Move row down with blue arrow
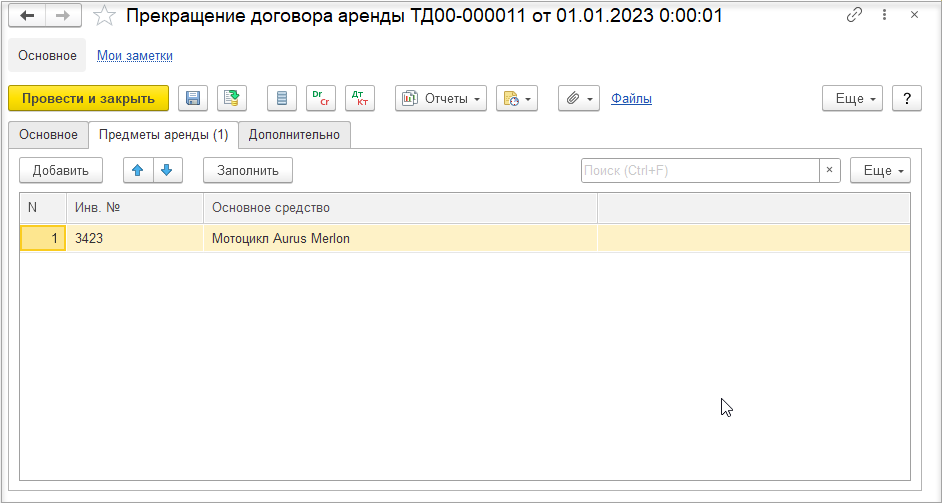The height and width of the screenshot is (503, 942). coord(168,170)
